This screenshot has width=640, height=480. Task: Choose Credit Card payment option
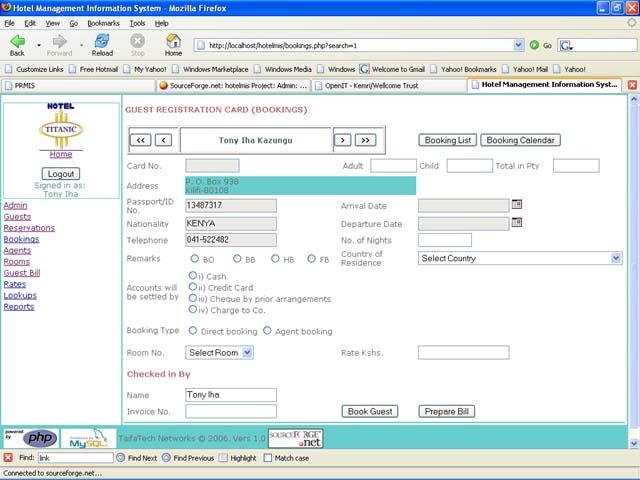193,287
